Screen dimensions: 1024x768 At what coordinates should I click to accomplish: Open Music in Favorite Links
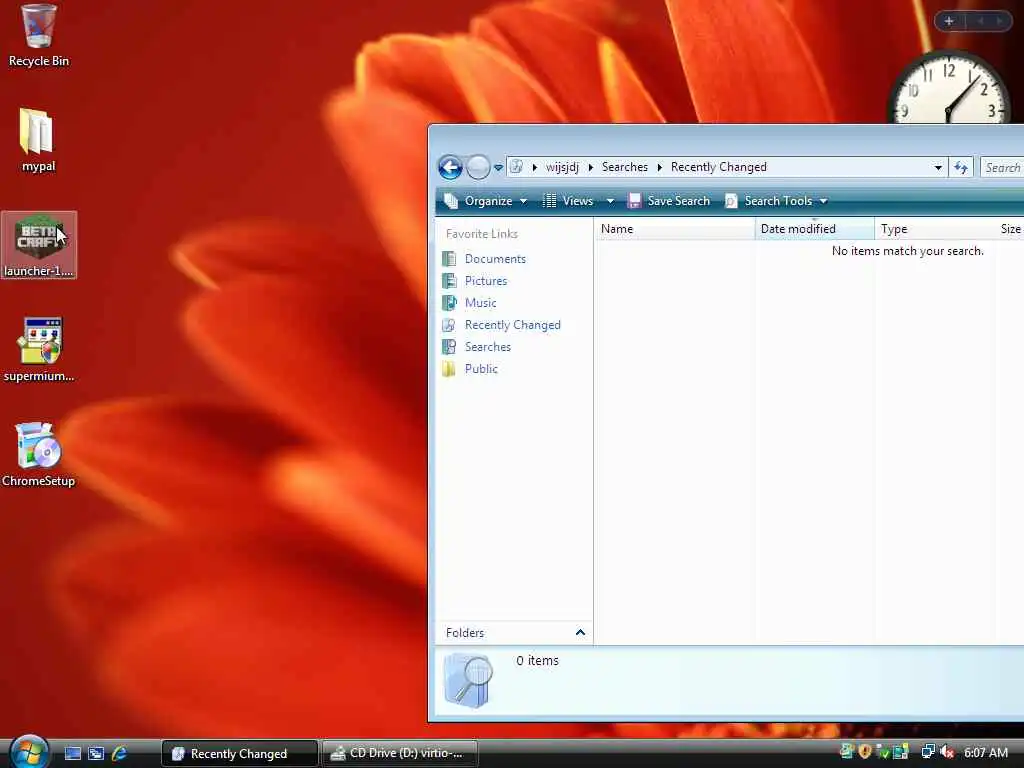click(470, 303)
